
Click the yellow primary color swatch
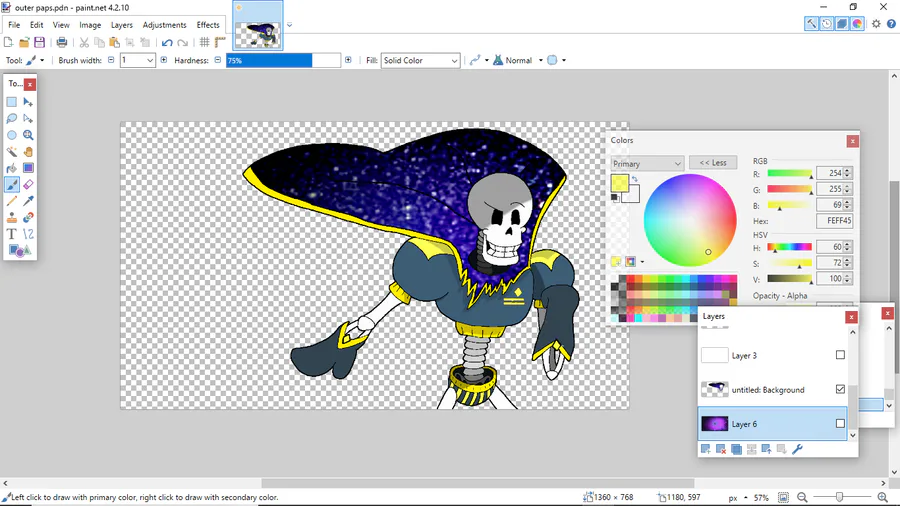click(619, 183)
